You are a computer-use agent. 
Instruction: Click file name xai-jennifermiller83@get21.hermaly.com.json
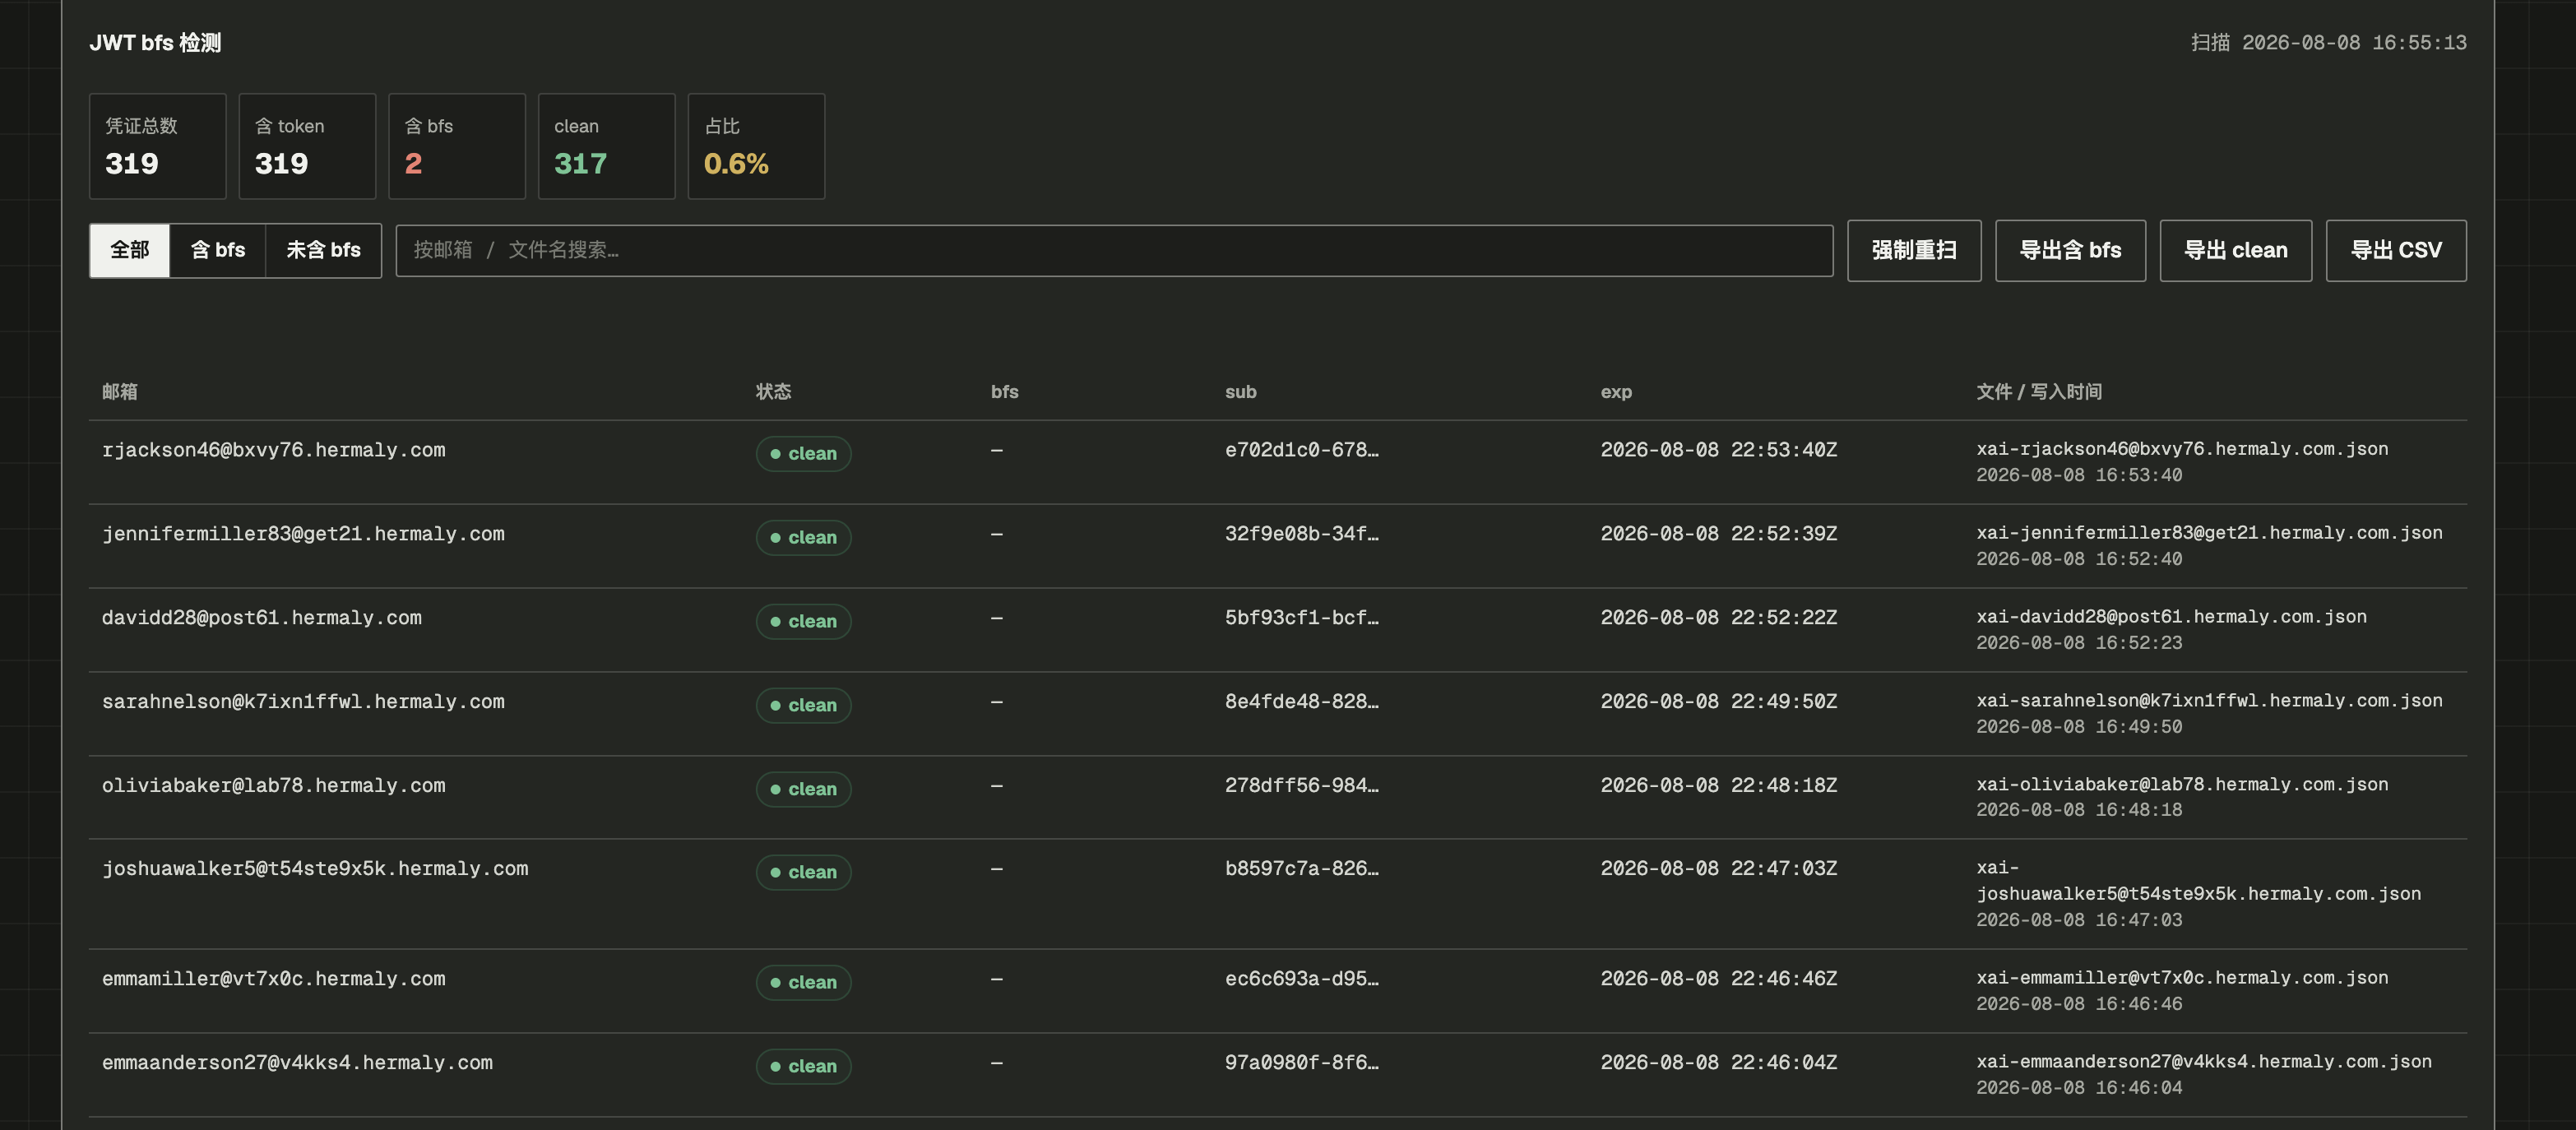pos(2209,533)
